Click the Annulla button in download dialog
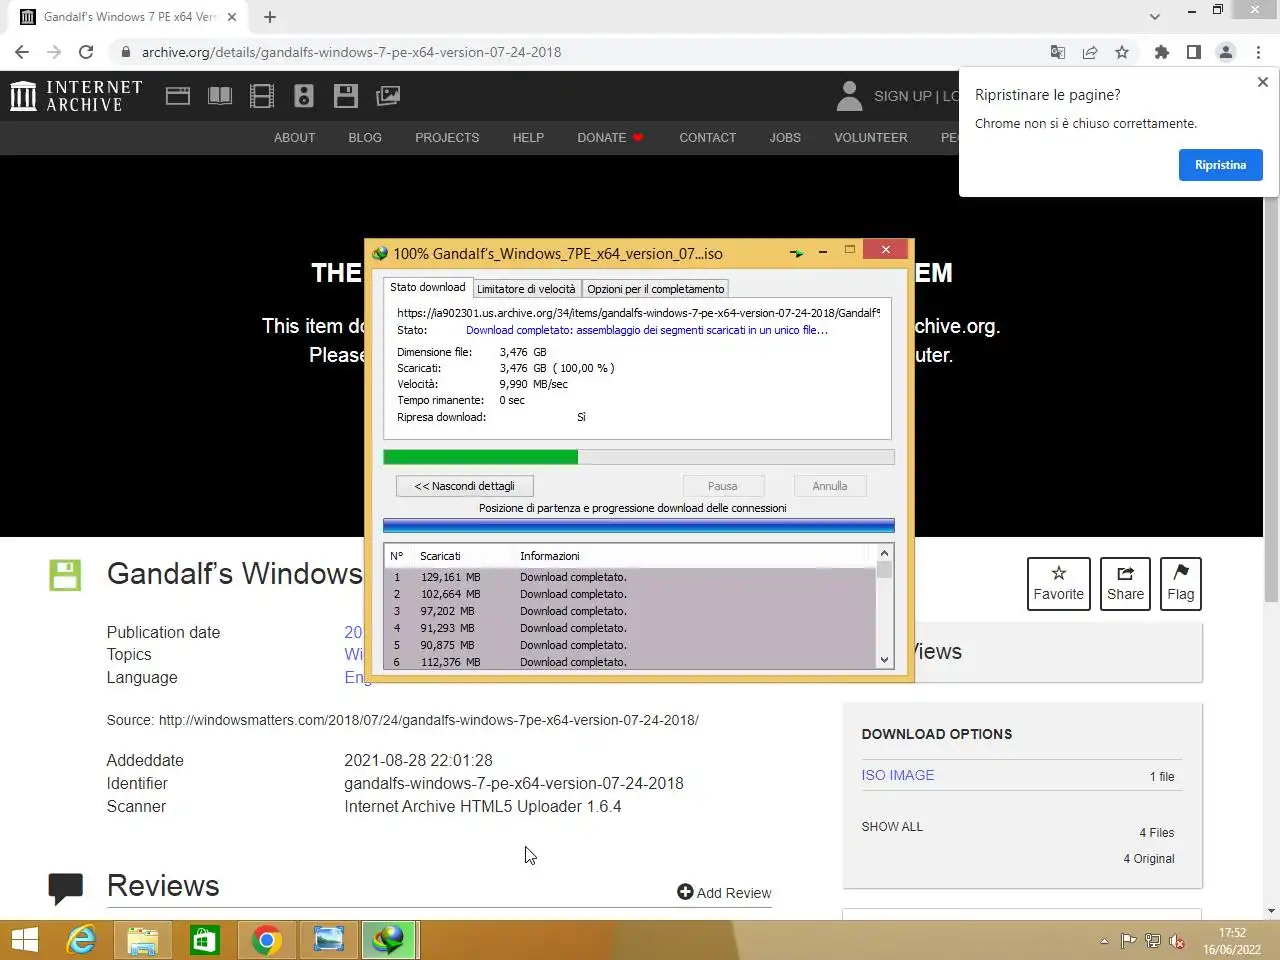 coord(829,486)
